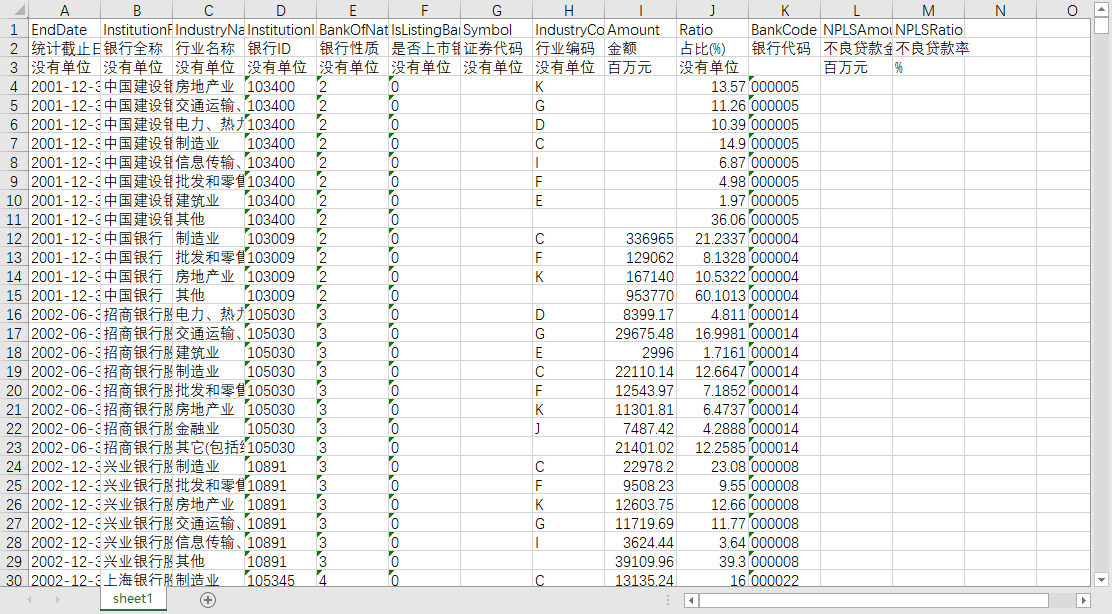Select column O header
The width and height of the screenshot is (1112, 614).
1072,11
